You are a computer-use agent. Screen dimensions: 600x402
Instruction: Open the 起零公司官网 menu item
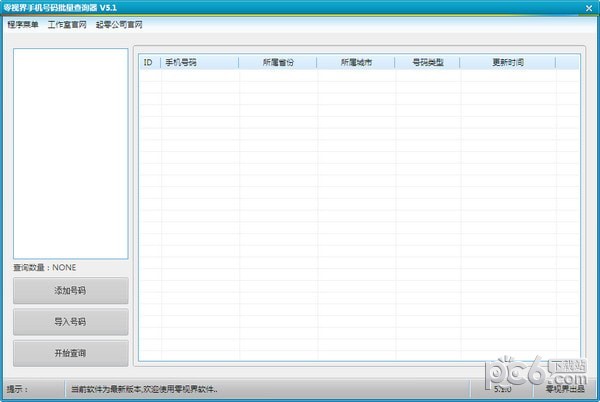(x=119, y=24)
